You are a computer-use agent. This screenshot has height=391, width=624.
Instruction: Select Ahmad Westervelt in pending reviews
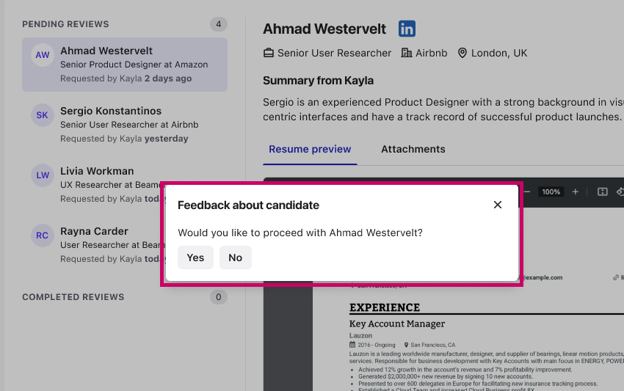click(125, 64)
